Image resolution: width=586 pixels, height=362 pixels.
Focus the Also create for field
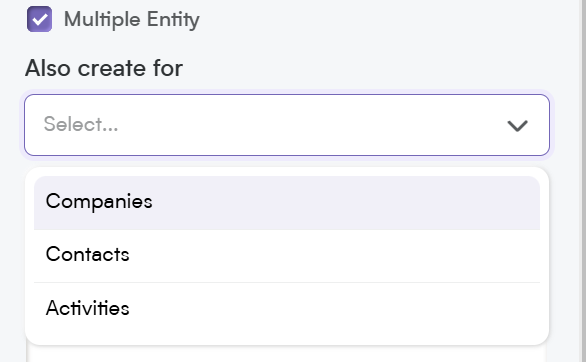pos(287,125)
